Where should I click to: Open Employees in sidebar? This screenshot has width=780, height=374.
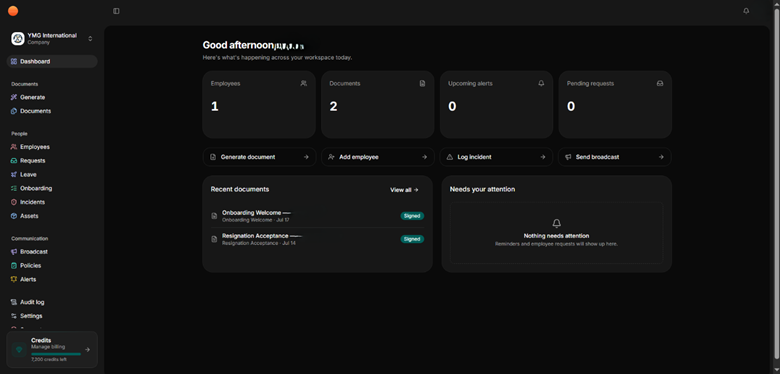pyautogui.click(x=52, y=147)
